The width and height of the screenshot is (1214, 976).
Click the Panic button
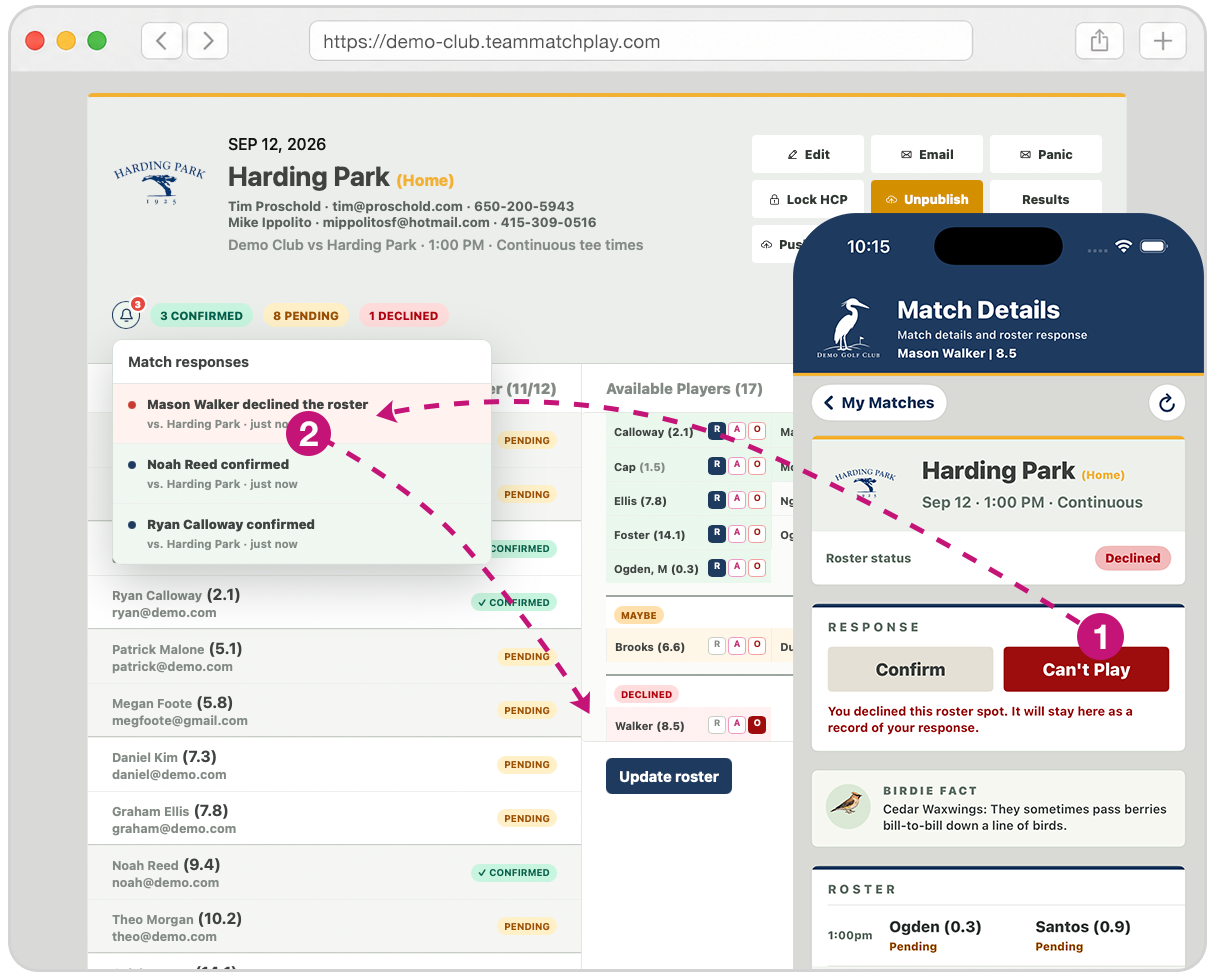pyautogui.click(x=1046, y=154)
